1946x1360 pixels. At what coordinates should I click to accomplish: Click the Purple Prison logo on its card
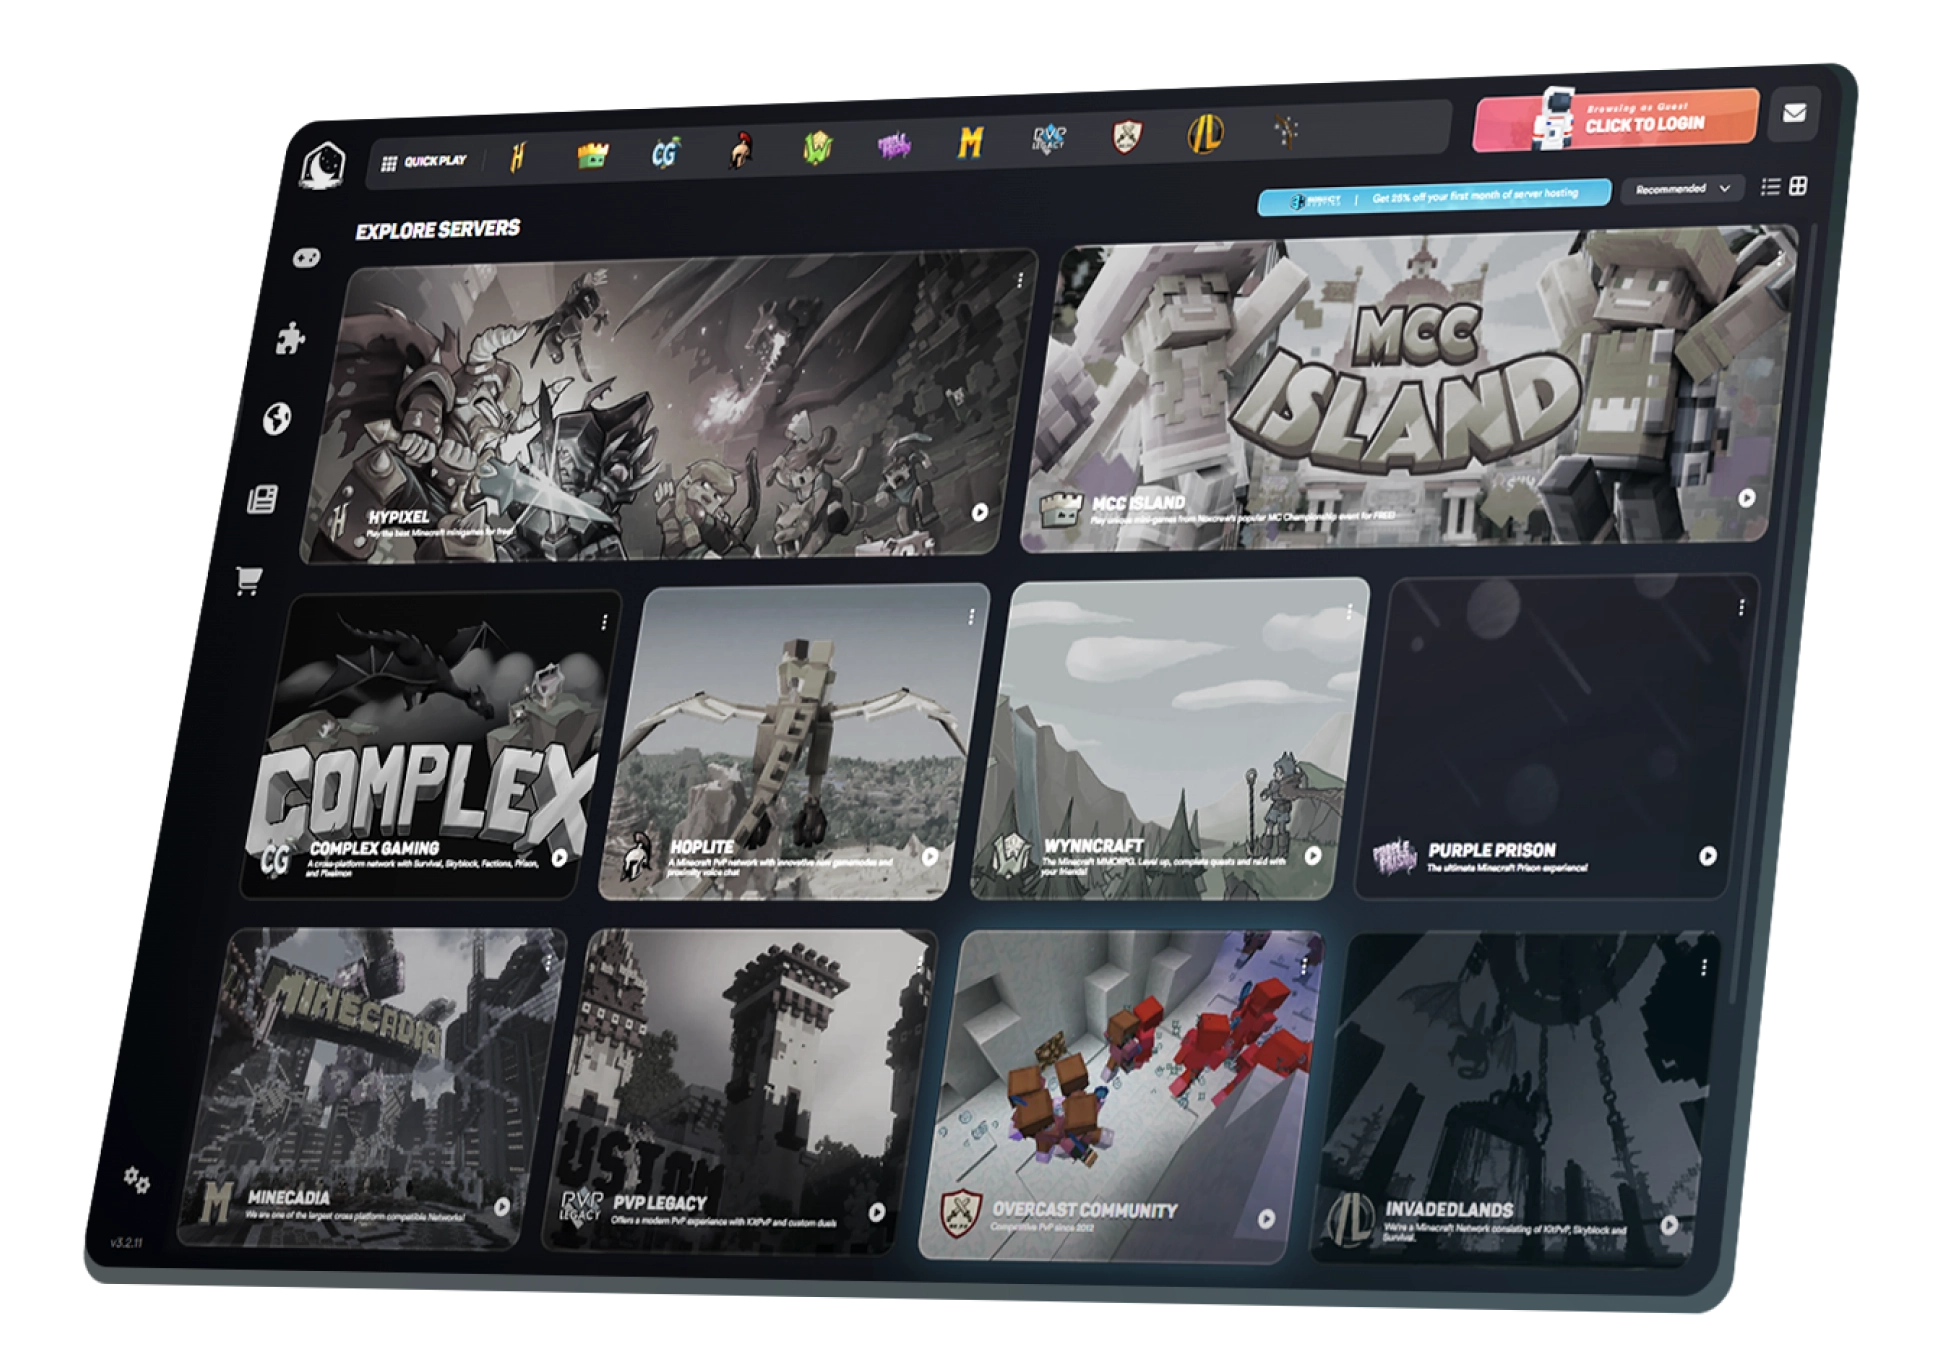click(1396, 855)
